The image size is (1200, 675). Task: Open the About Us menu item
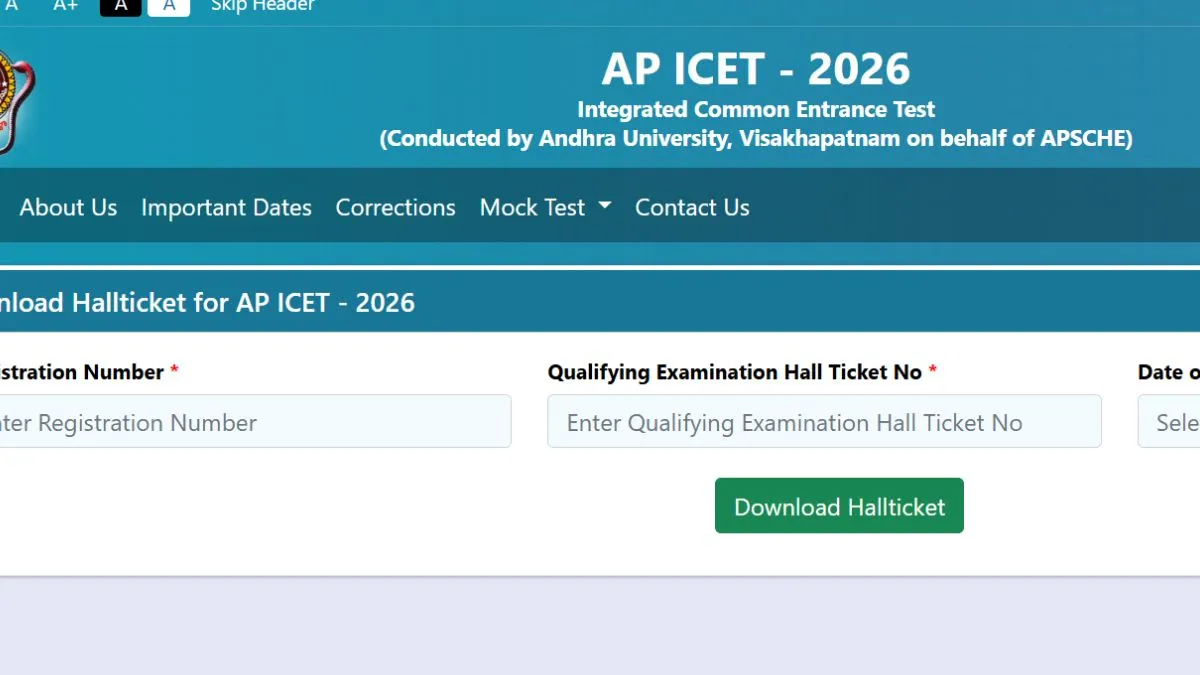68,207
